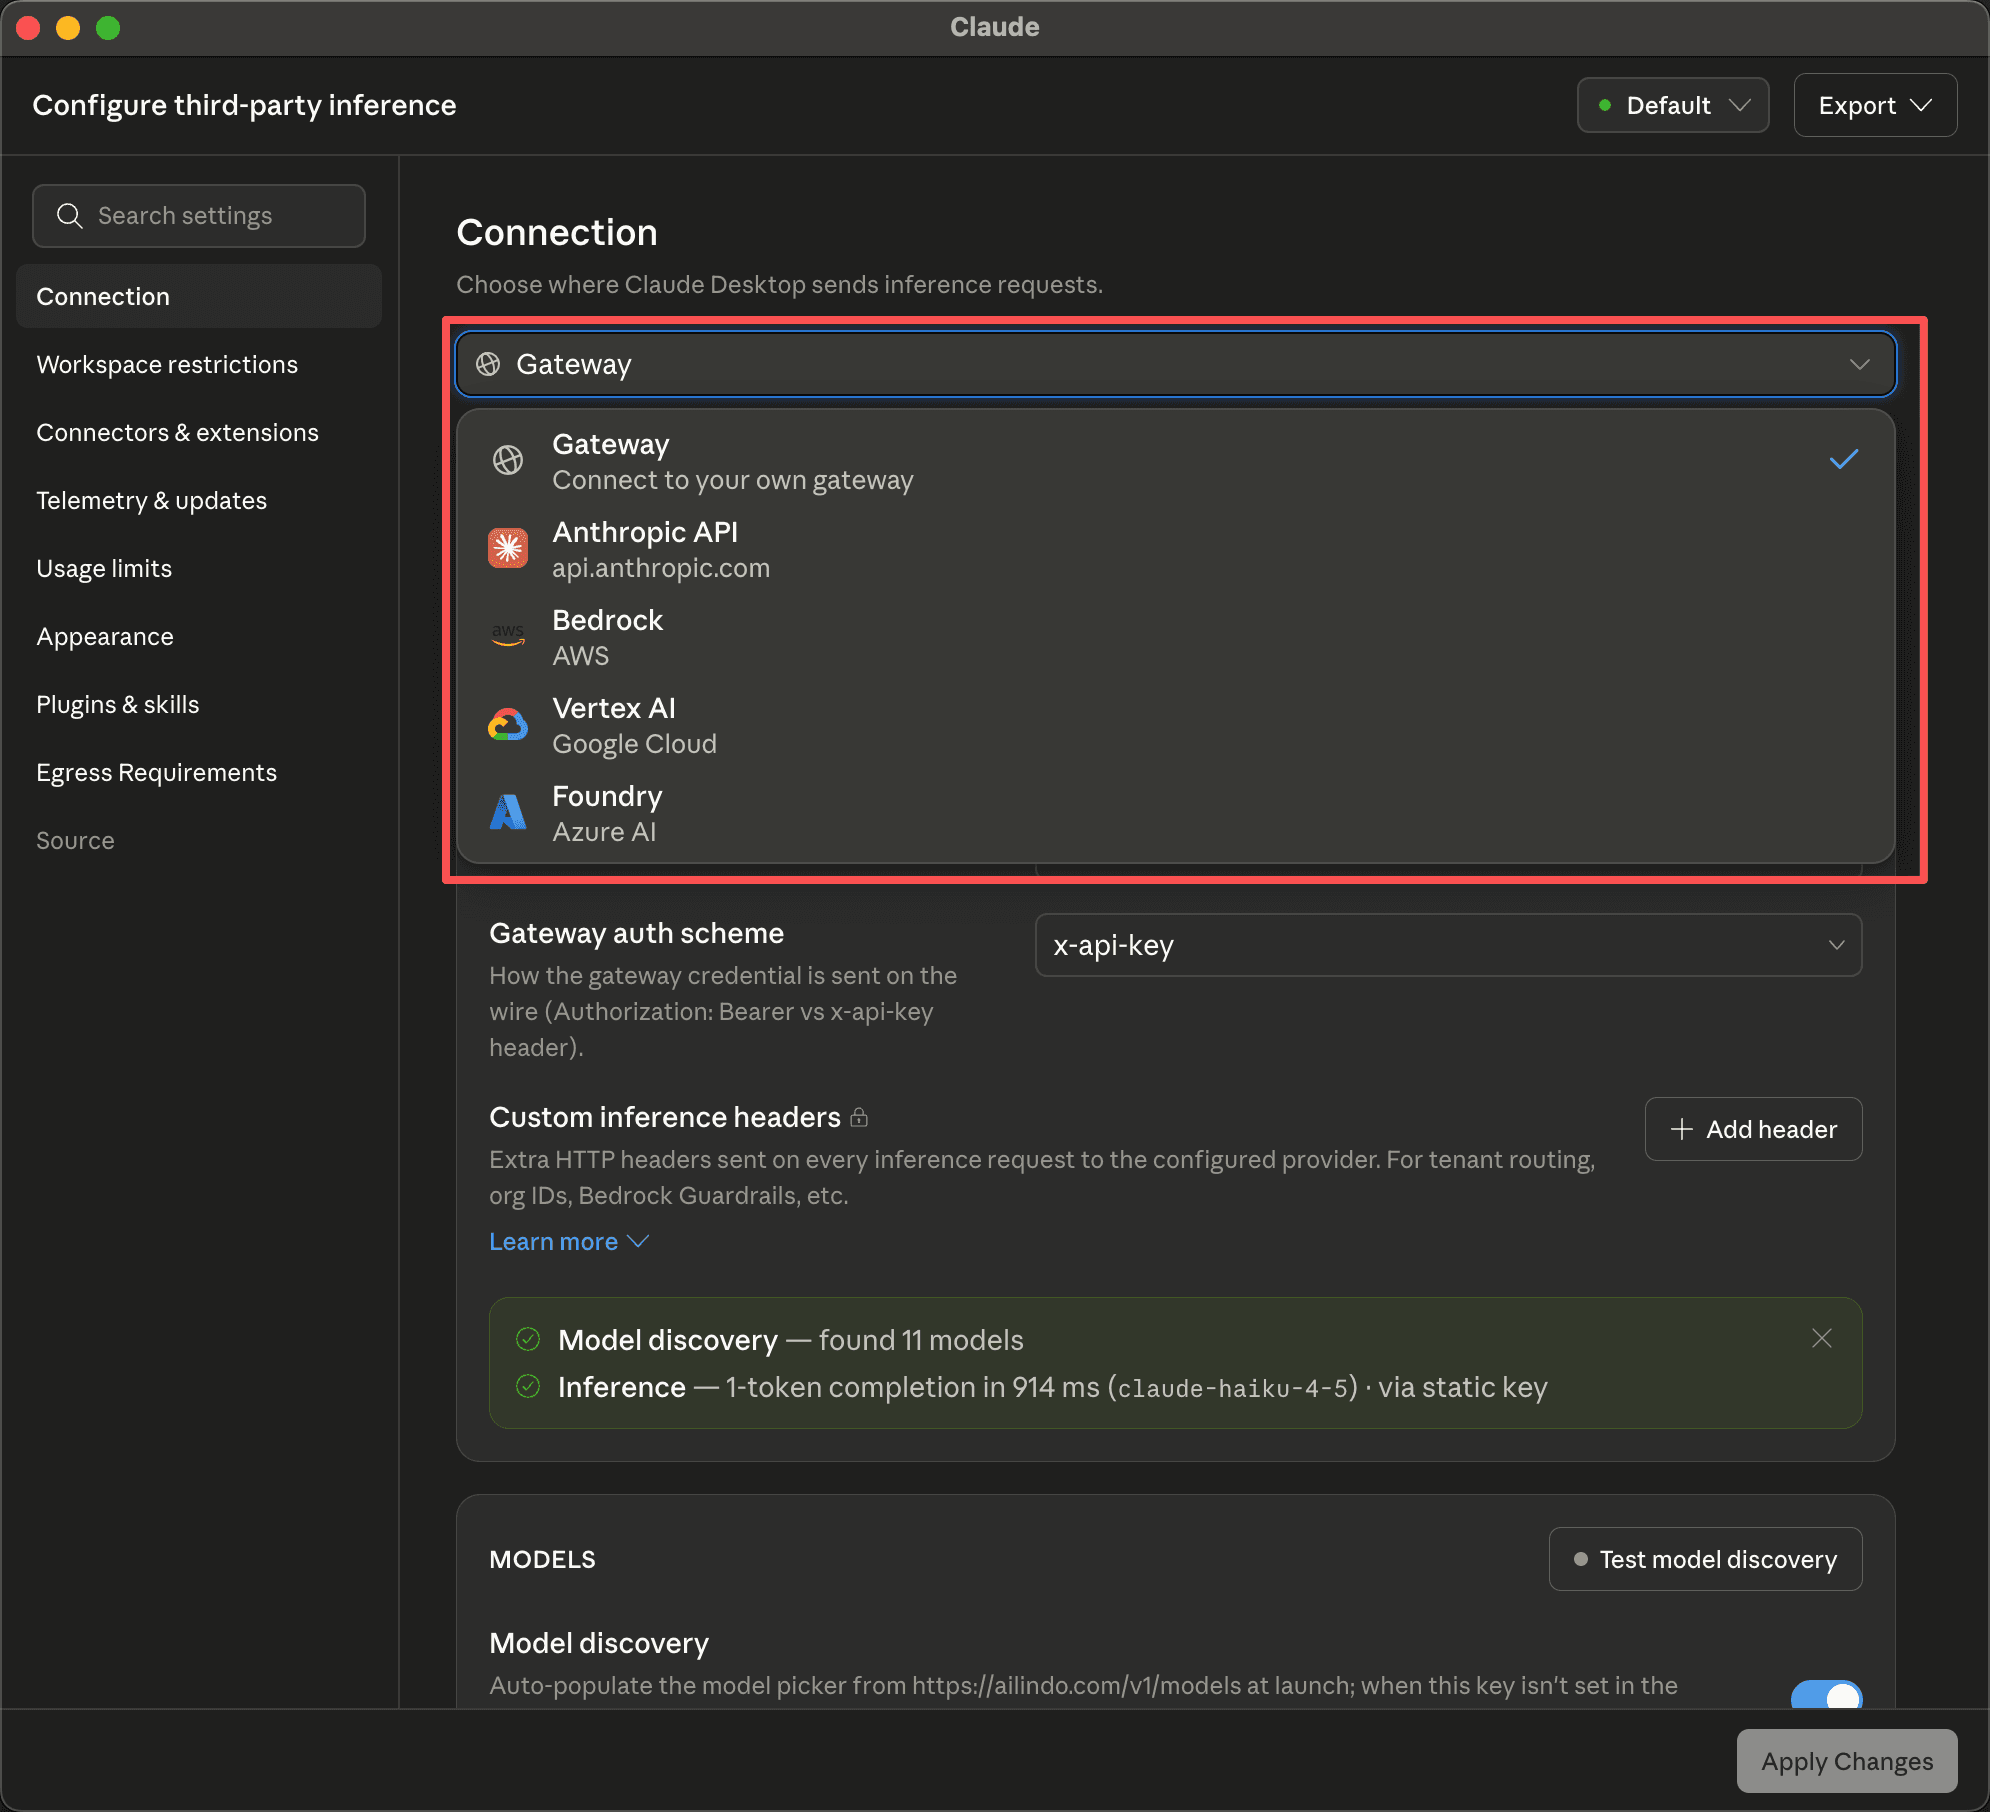Choose Bedrock AWS as the provider
Image resolution: width=1990 pixels, height=1812 pixels.
(1176, 636)
